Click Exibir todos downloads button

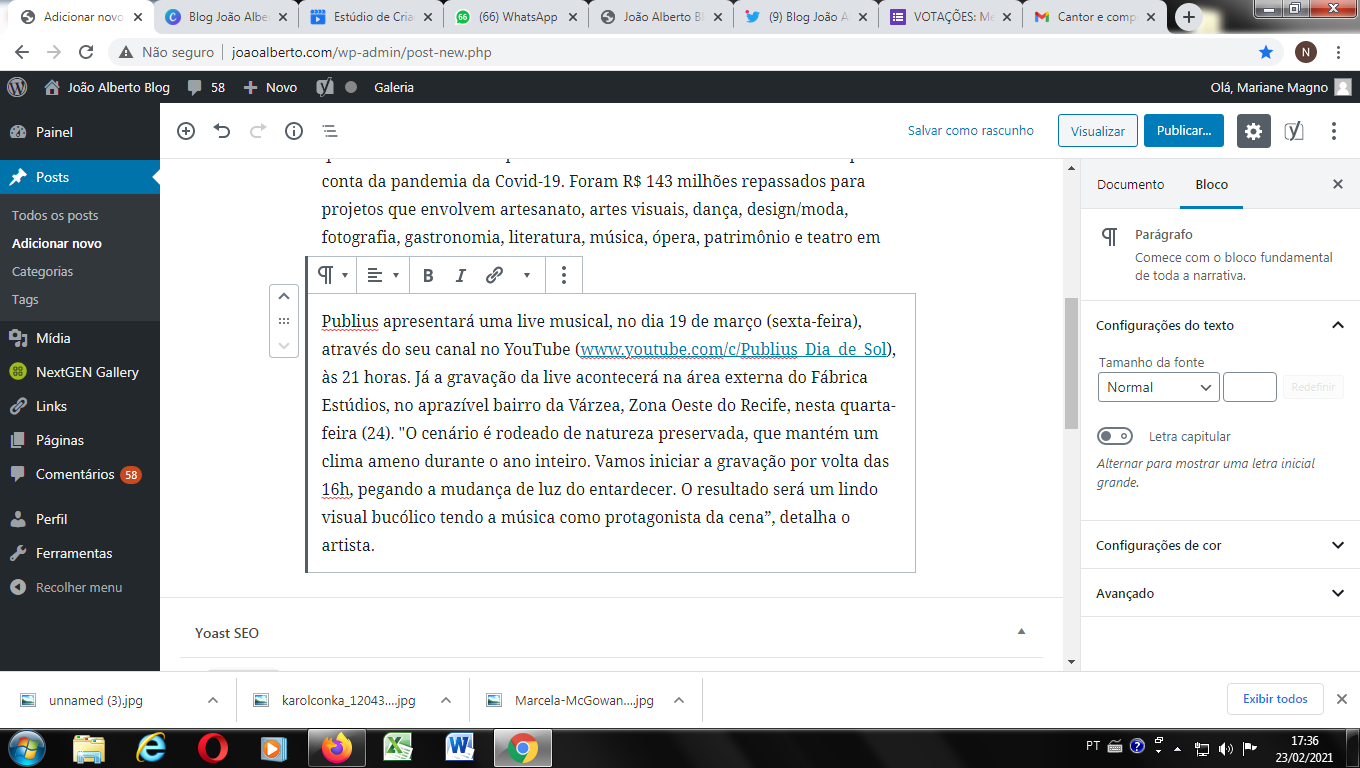click(x=1275, y=699)
